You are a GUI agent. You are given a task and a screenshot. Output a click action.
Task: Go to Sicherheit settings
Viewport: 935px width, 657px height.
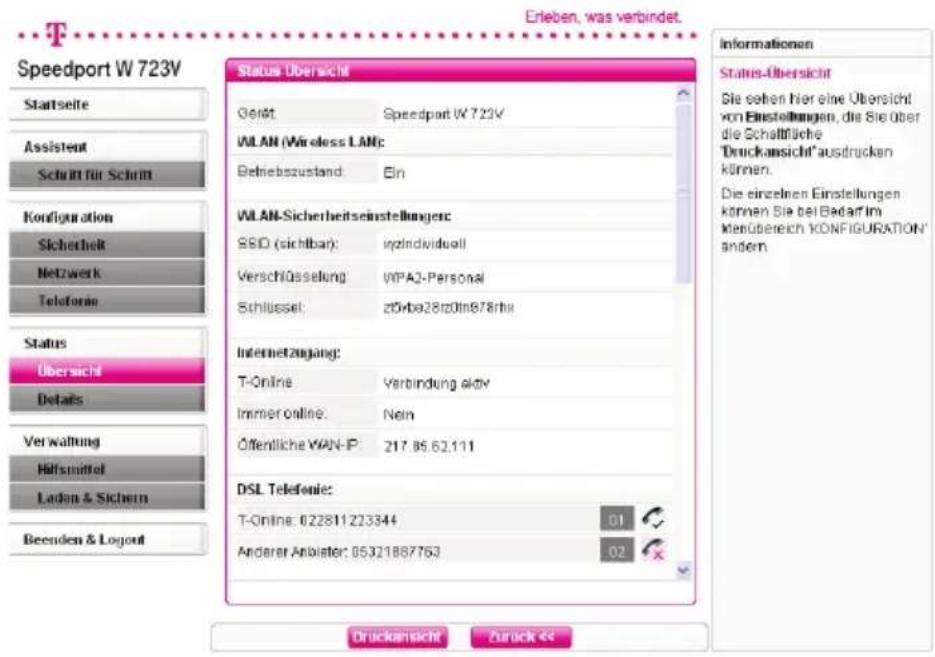(107, 244)
